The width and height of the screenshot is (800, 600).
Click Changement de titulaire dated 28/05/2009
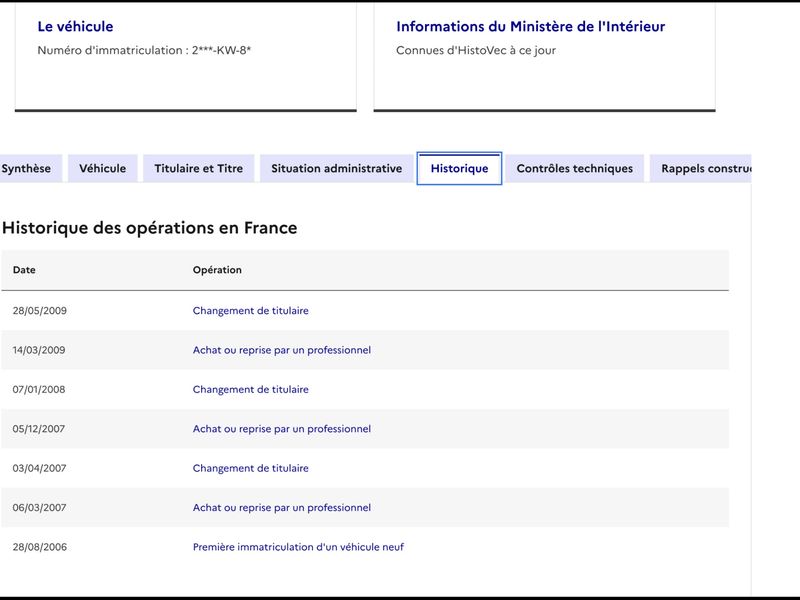click(x=251, y=311)
